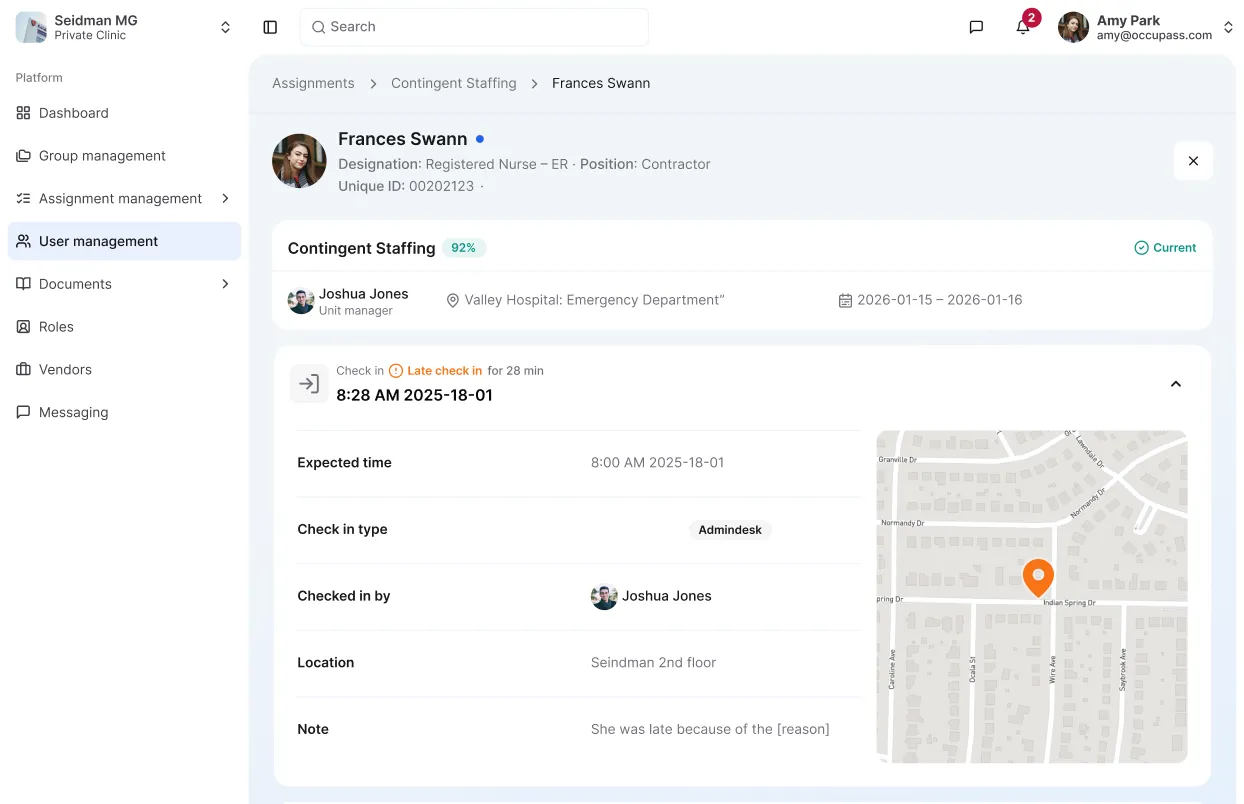Open the chat messages icon in header
This screenshot has width=1244, height=804.
tap(976, 27)
